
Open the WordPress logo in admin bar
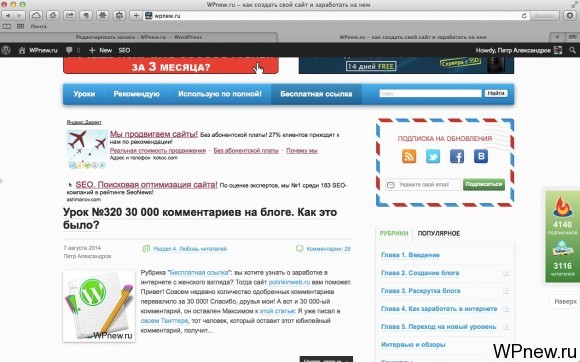tap(6, 50)
